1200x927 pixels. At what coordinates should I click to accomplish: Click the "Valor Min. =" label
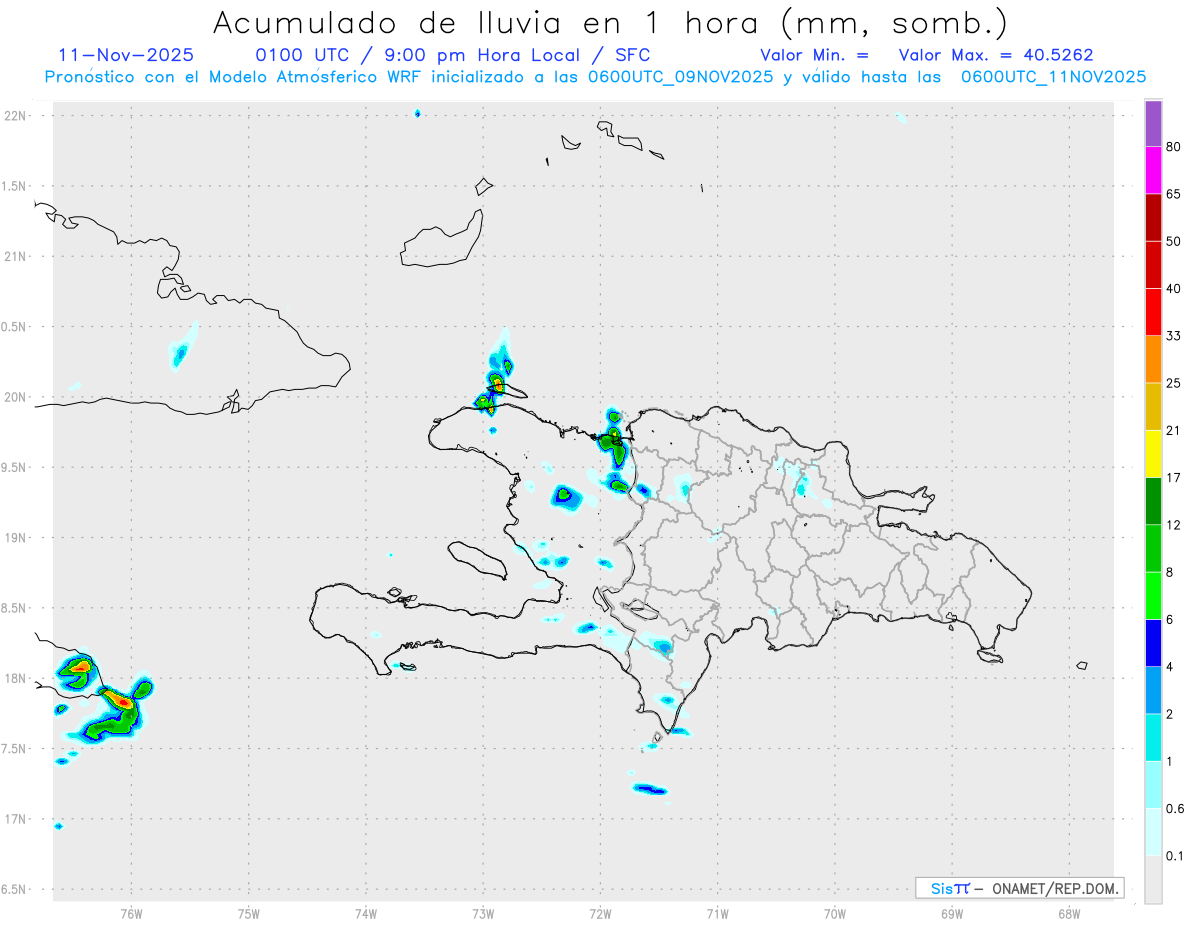coord(814,55)
